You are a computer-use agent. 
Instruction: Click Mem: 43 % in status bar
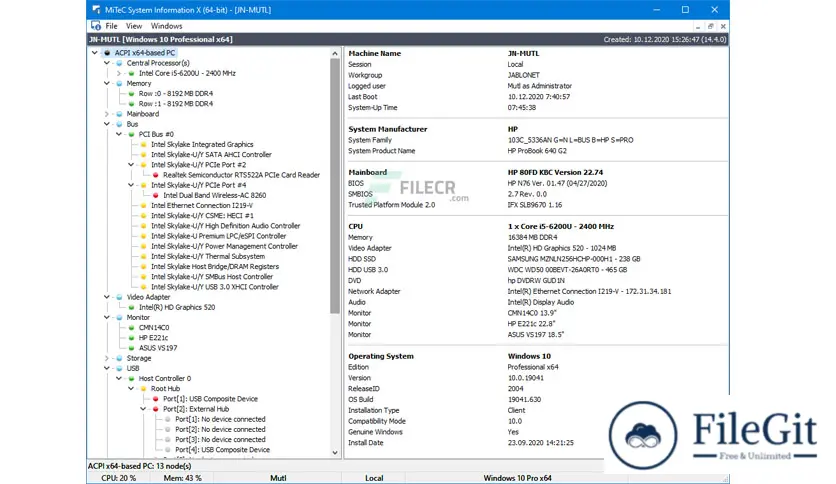pos(182,478)
